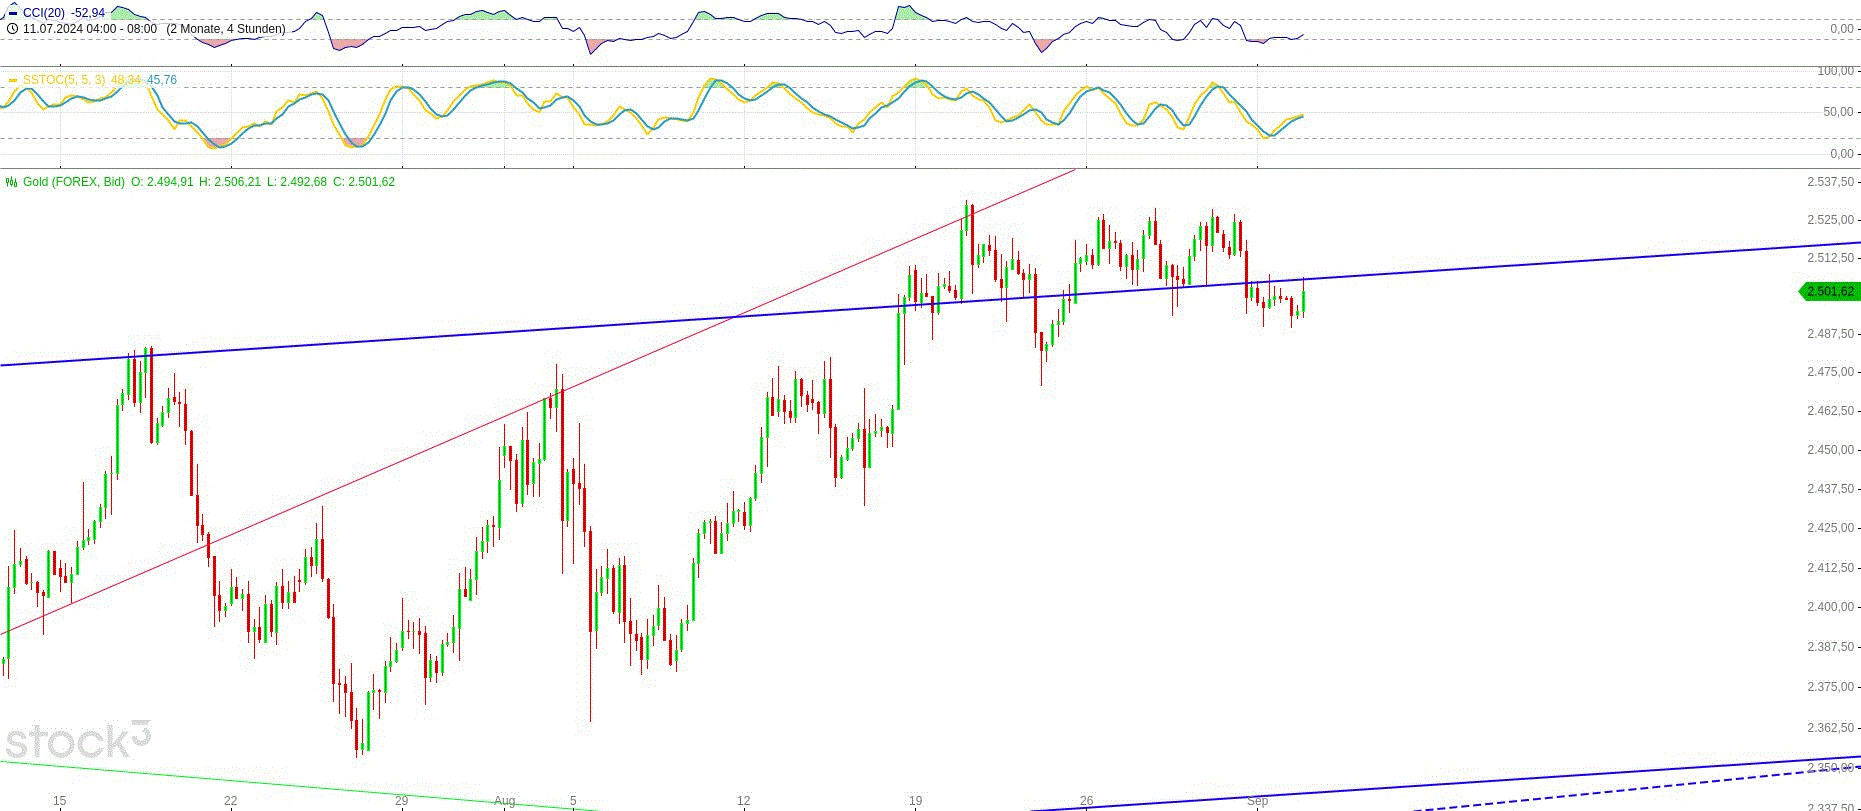Click the 2.412,50 price axis label
This screenshot has width=1861, height=811.
point(1831,568)
